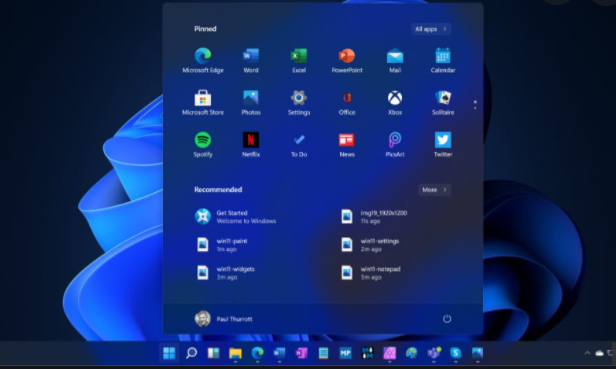This screenshot has width=616, height=369.
Task: Launch PicsArt from pinned apps
Action: tap(395, 145)
